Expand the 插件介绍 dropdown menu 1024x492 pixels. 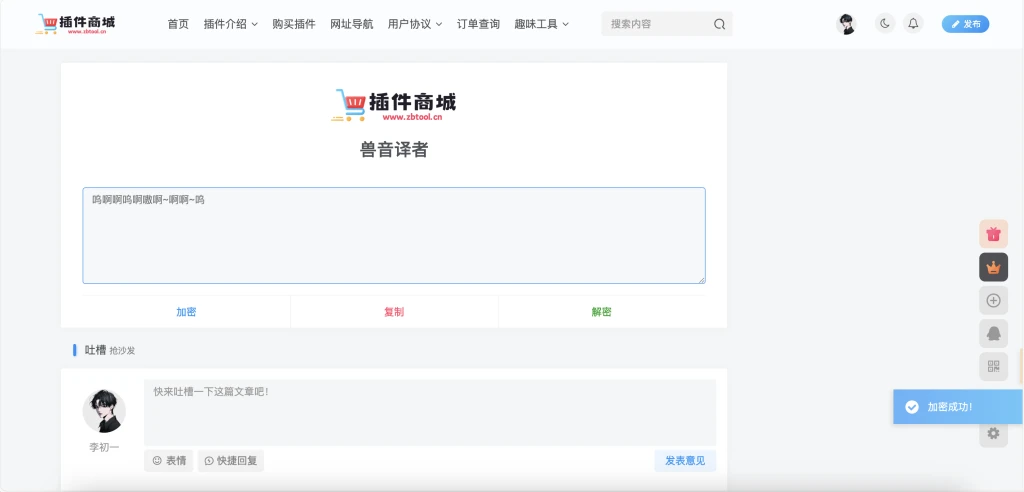tap(230, 24)
